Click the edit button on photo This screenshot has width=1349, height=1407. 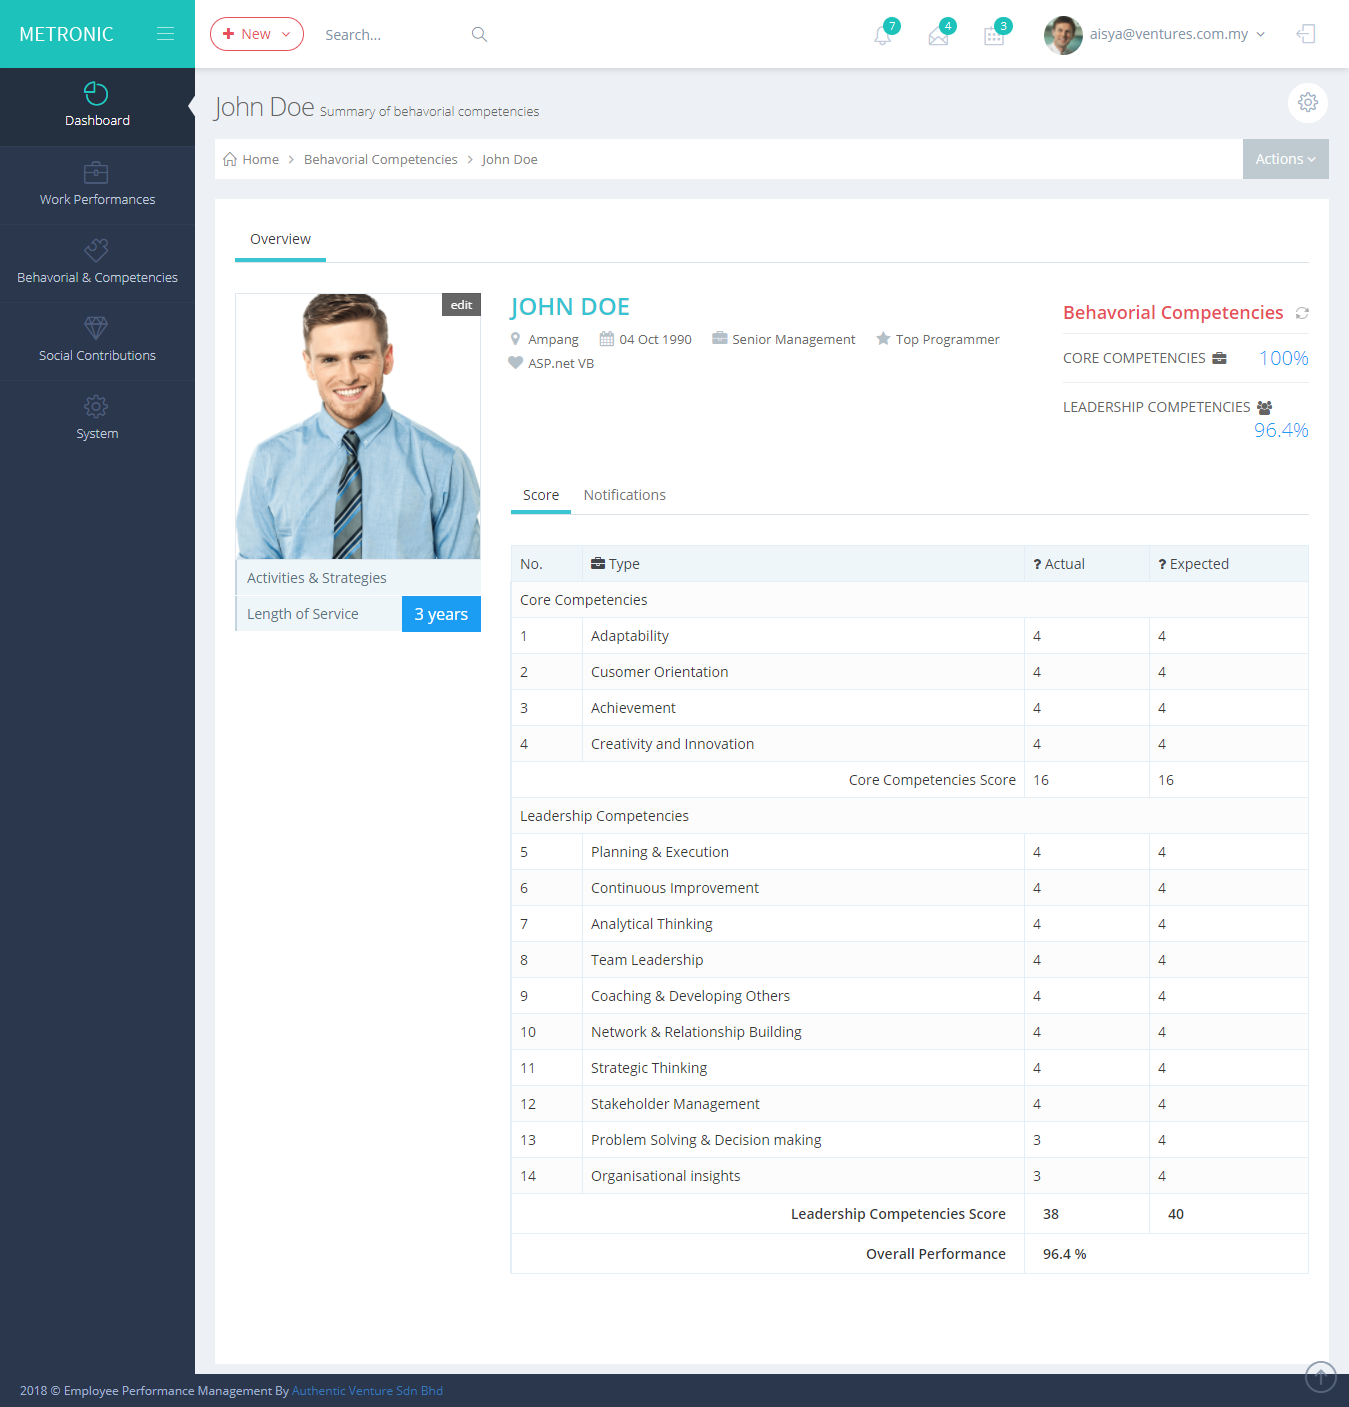[461, 305]
